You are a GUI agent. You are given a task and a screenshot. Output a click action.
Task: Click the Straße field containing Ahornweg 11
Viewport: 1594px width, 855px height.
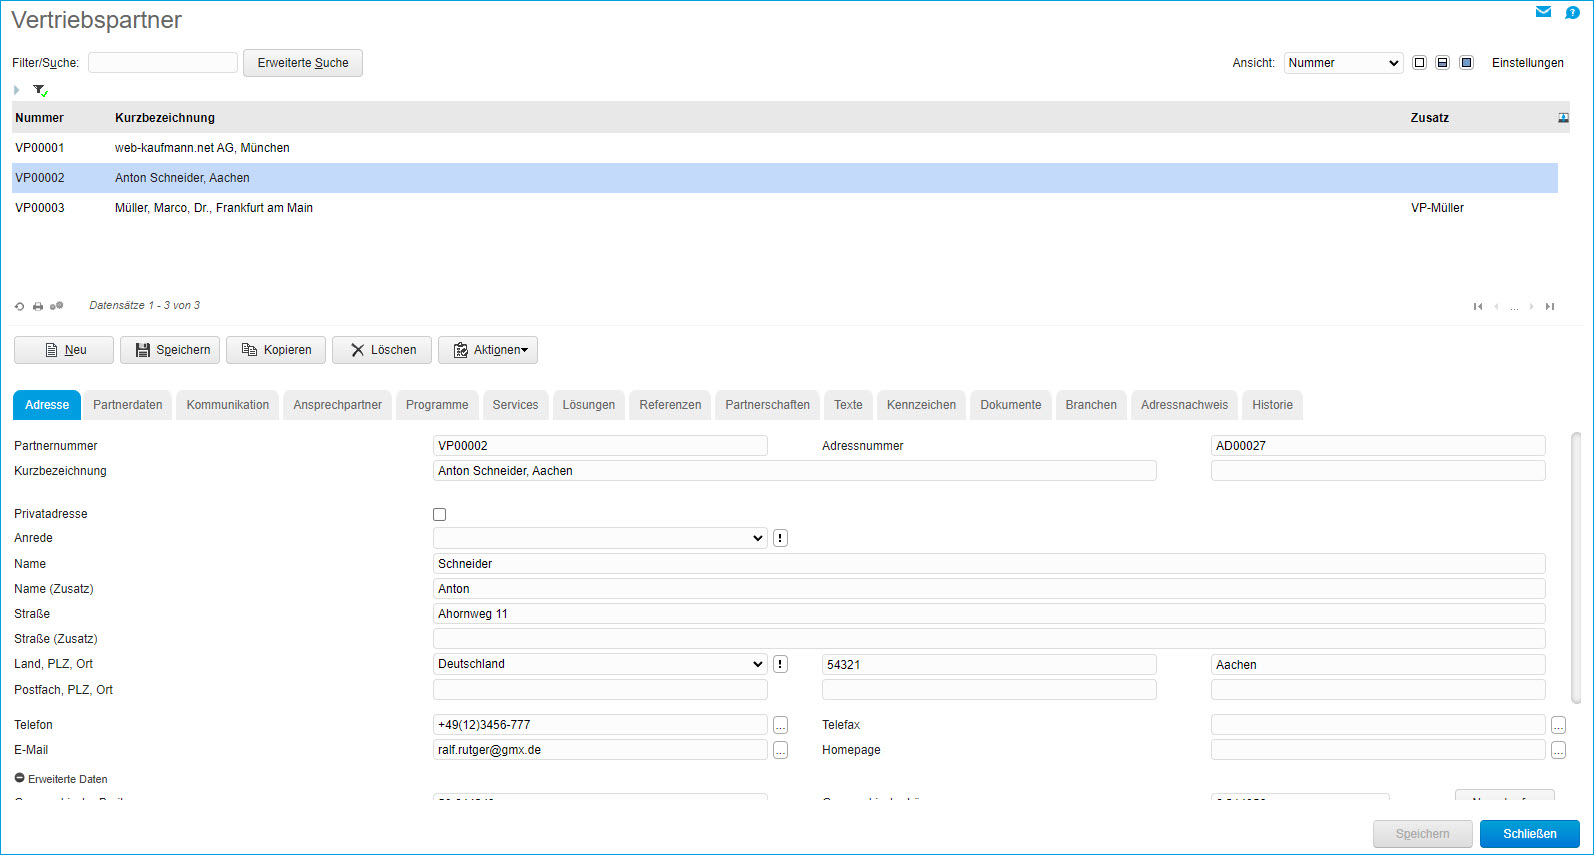click(989, 614)
